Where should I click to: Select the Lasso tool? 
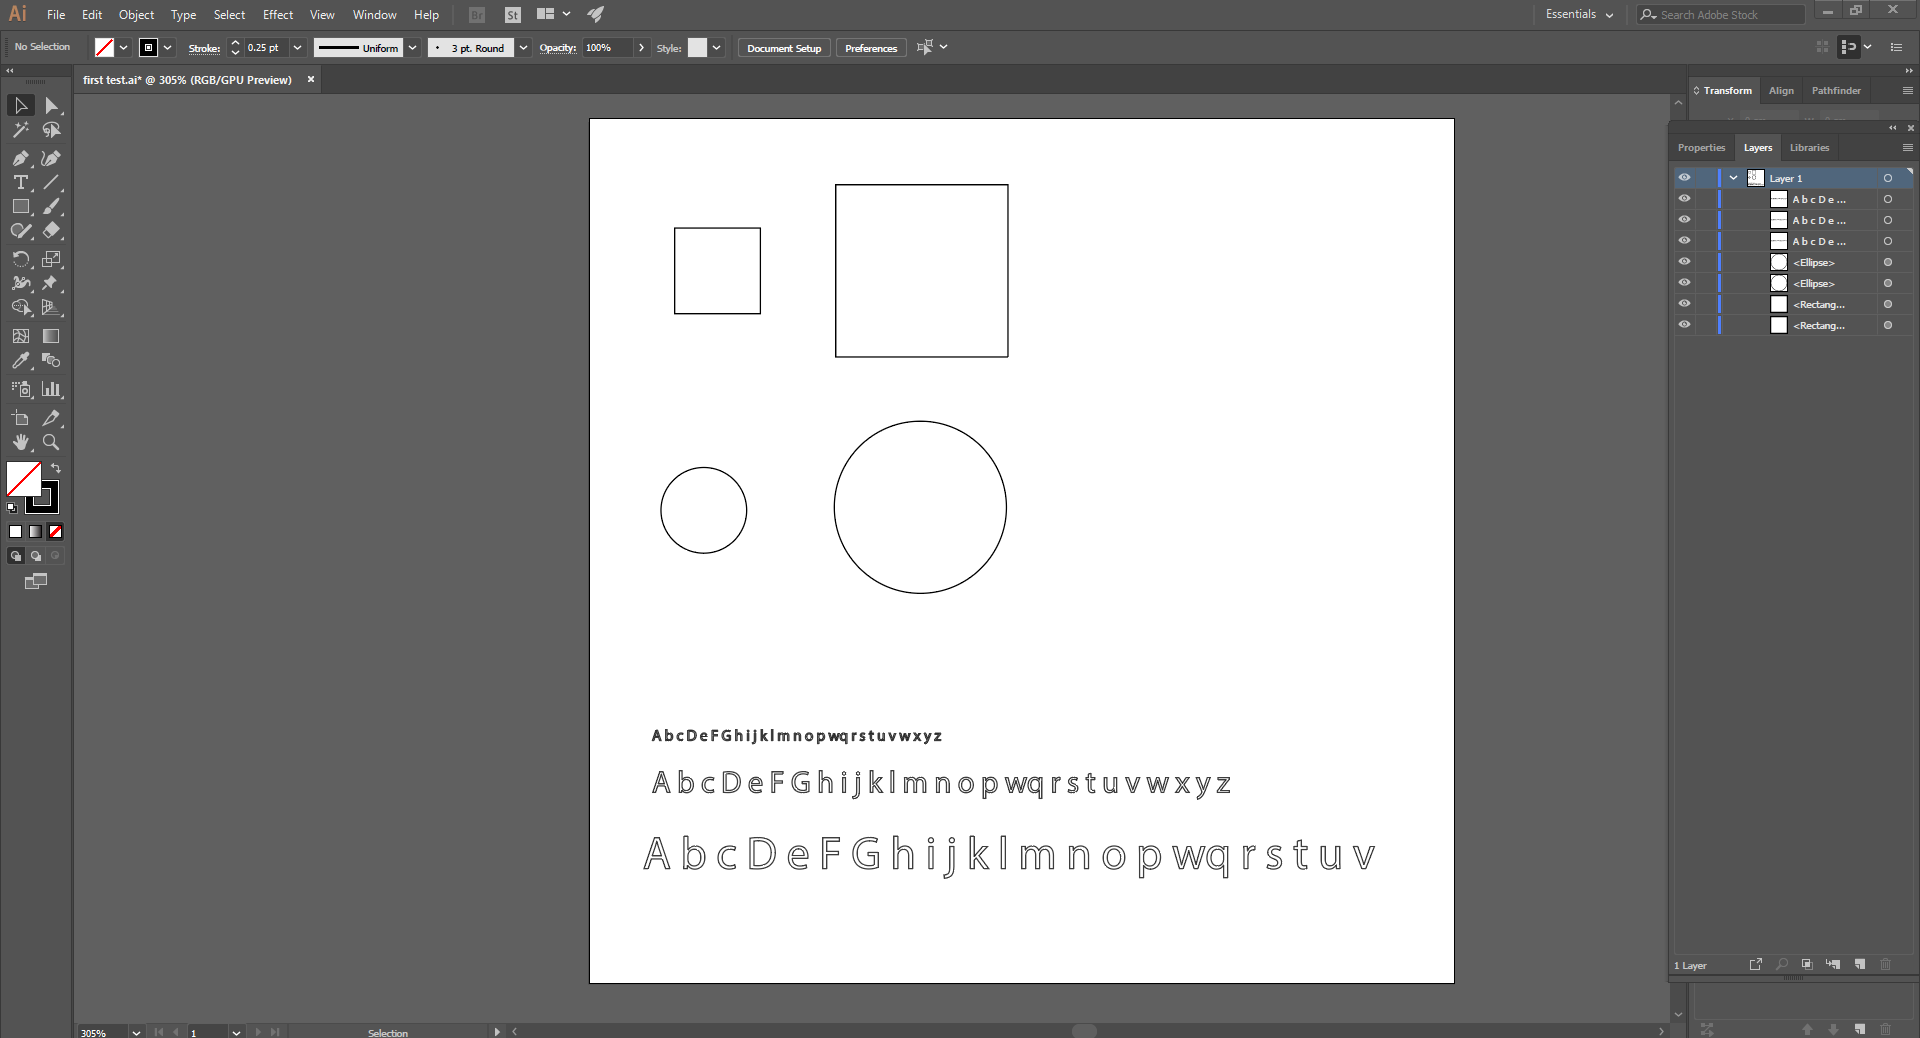(51, 130)
